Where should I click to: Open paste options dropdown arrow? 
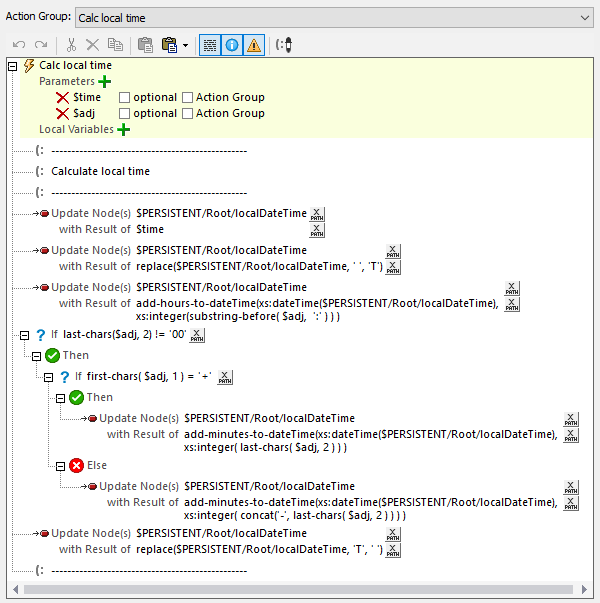point(185,45)
